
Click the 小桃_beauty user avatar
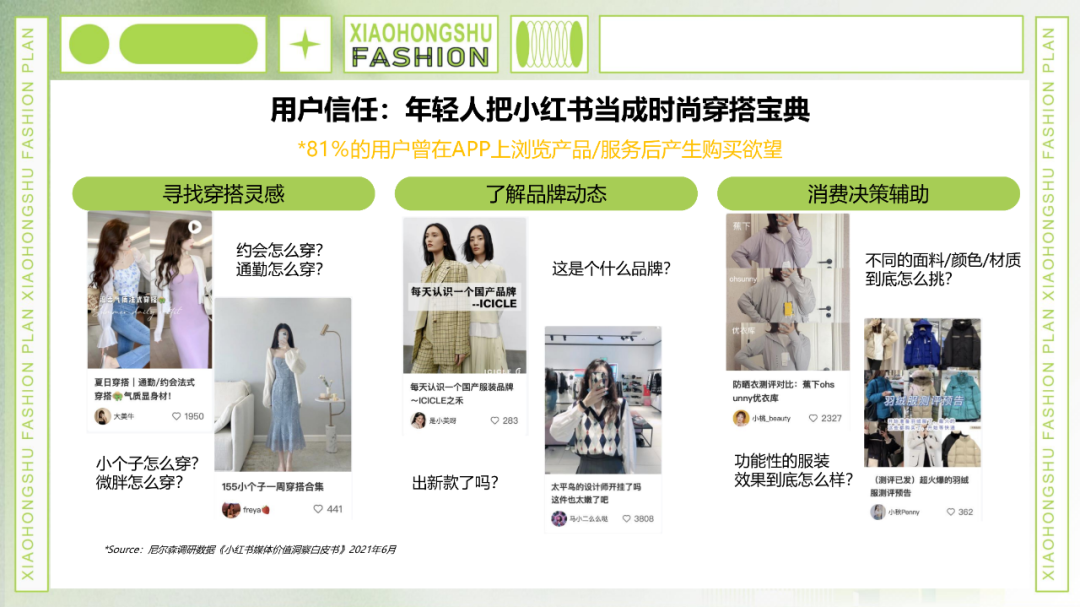pyautogui.click(x=740, y=418)
